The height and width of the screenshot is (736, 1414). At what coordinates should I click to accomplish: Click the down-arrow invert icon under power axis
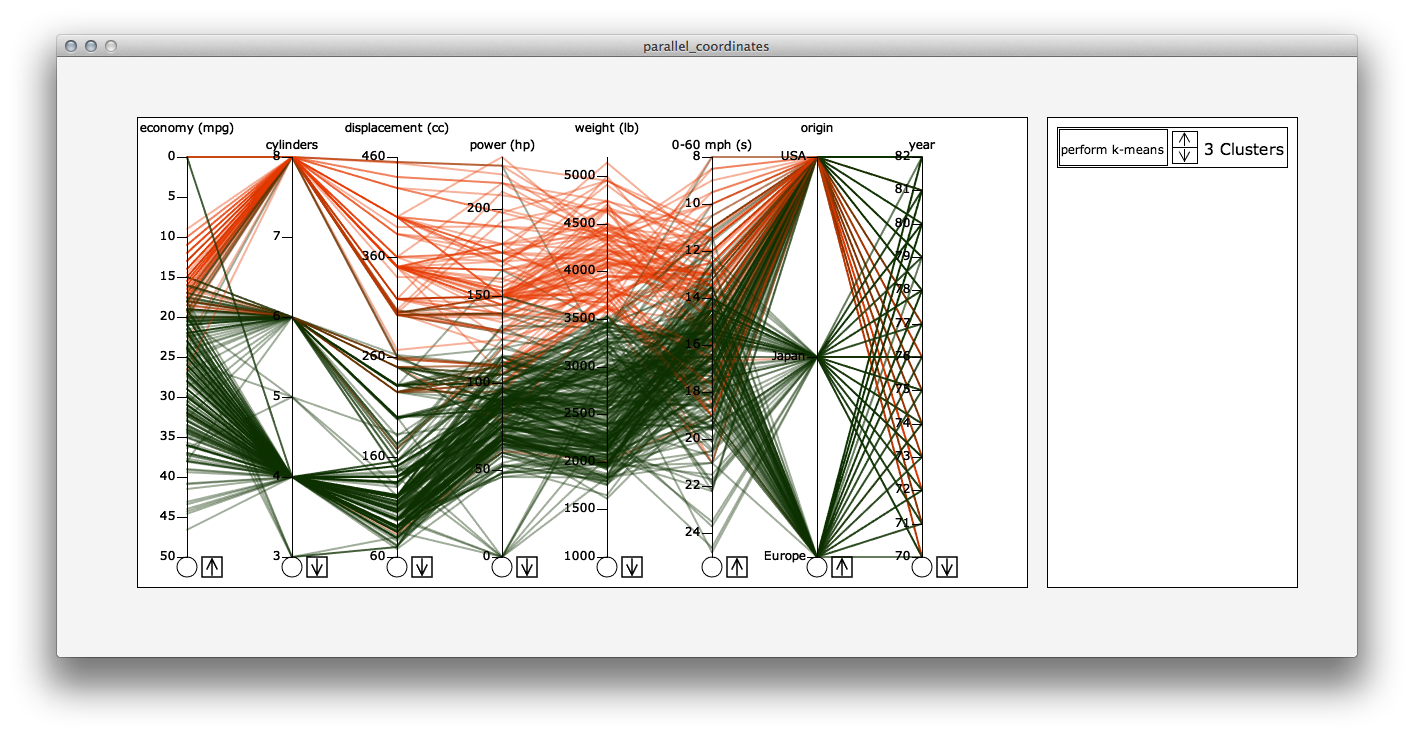click(x=527, y=566)
